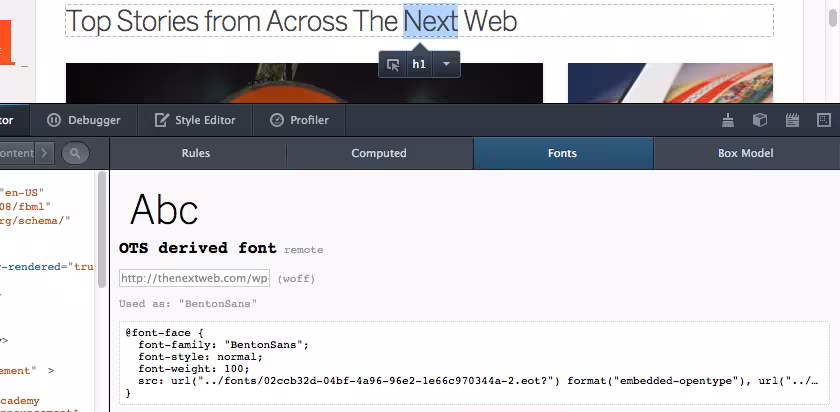Open the h1 infobar dropdown arrow

pos(446,64)
